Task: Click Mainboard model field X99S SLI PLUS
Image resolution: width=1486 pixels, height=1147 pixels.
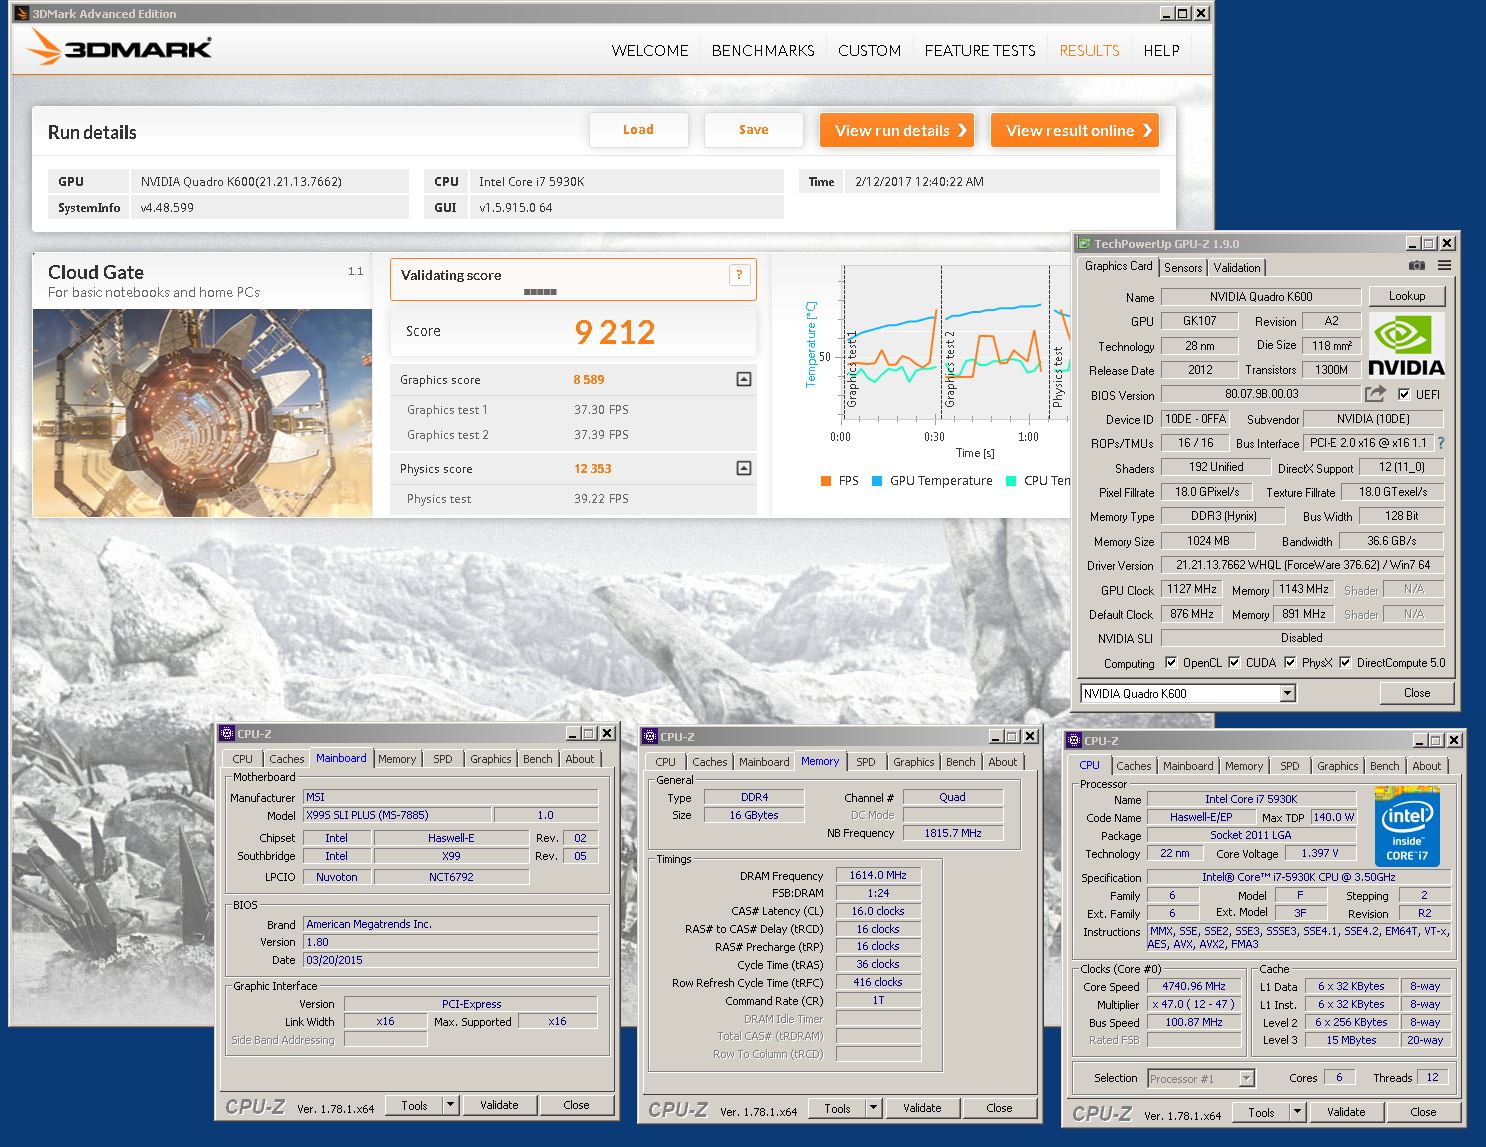Action: [x=397, y=815]
